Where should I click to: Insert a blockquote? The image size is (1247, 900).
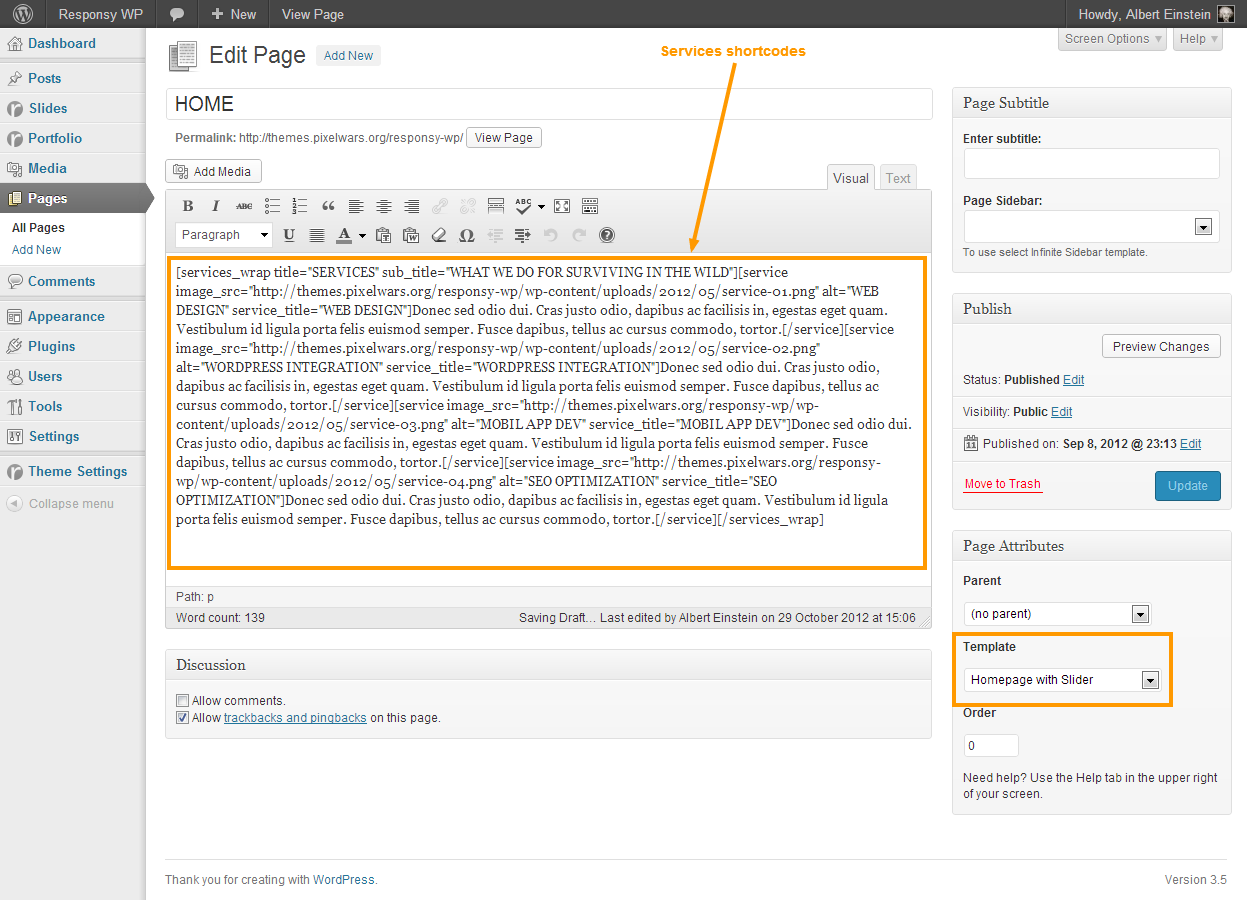328,206
